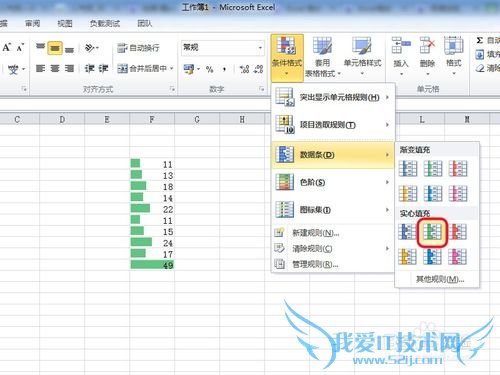This screenshot has height=375, width=500.
Task: Click Manage Rules (管理规则)
Action: click(333, 264)
